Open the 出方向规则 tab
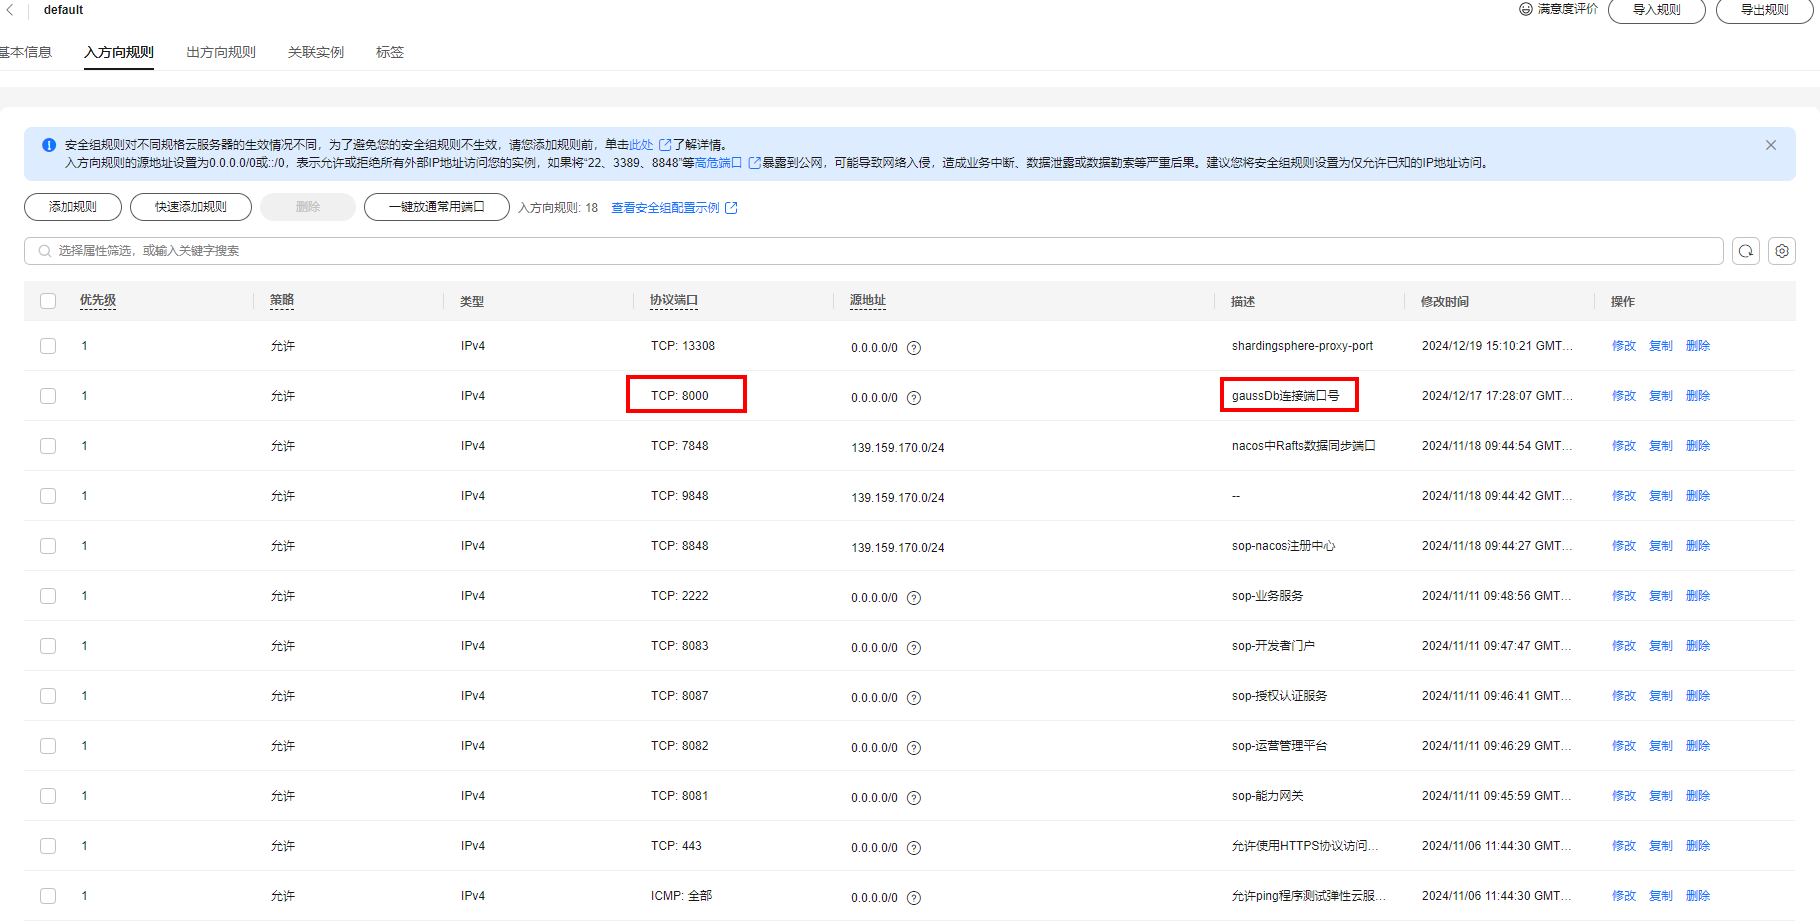 [x=221, y=52]
